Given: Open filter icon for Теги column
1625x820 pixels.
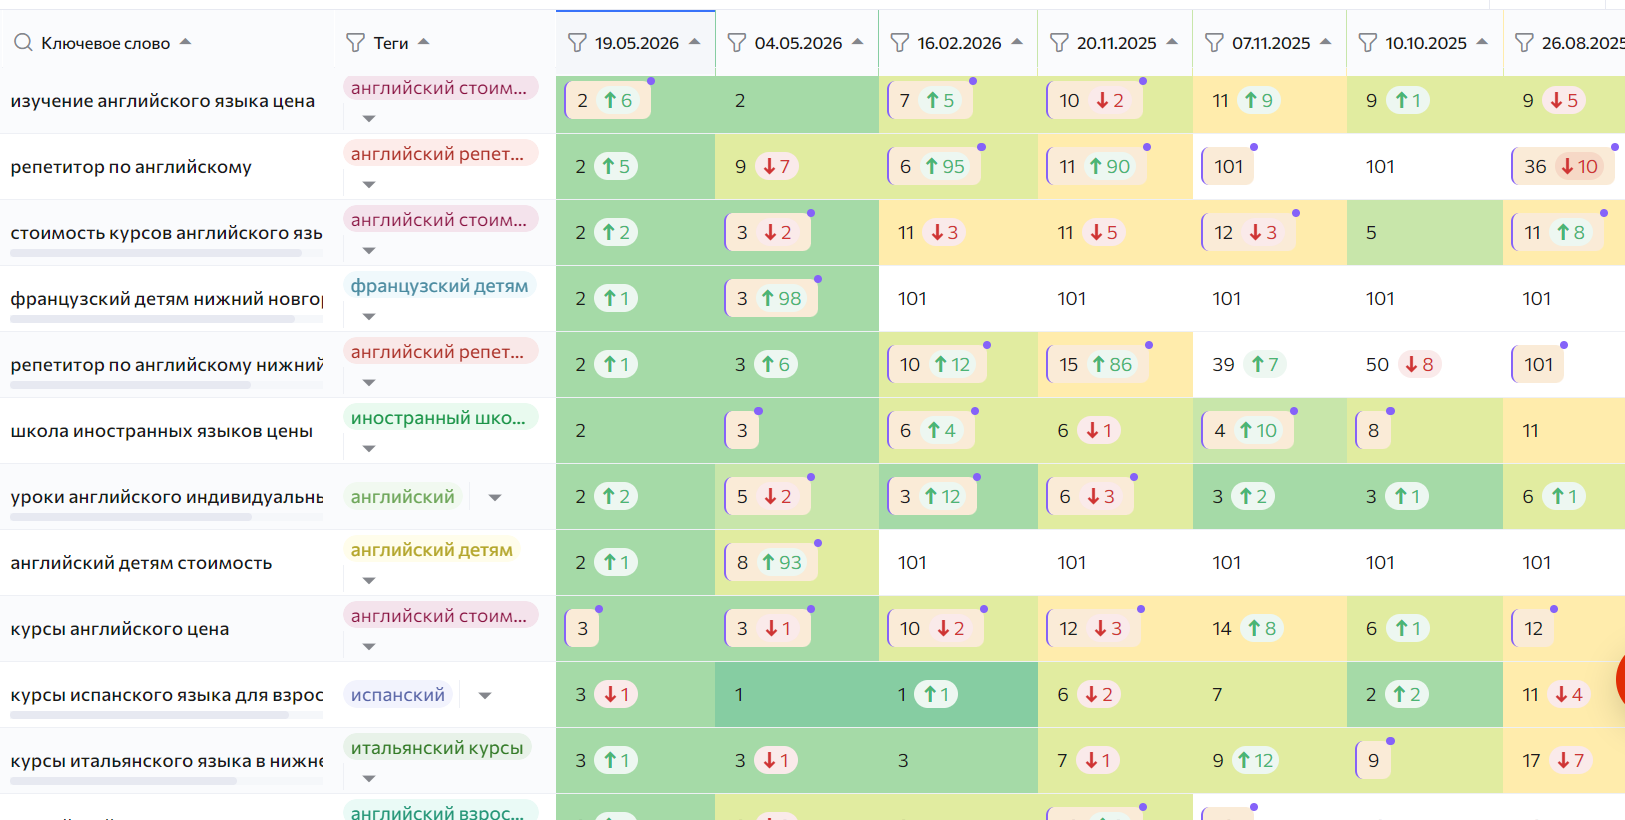Looking at the screenshot, I should (355, 43).
